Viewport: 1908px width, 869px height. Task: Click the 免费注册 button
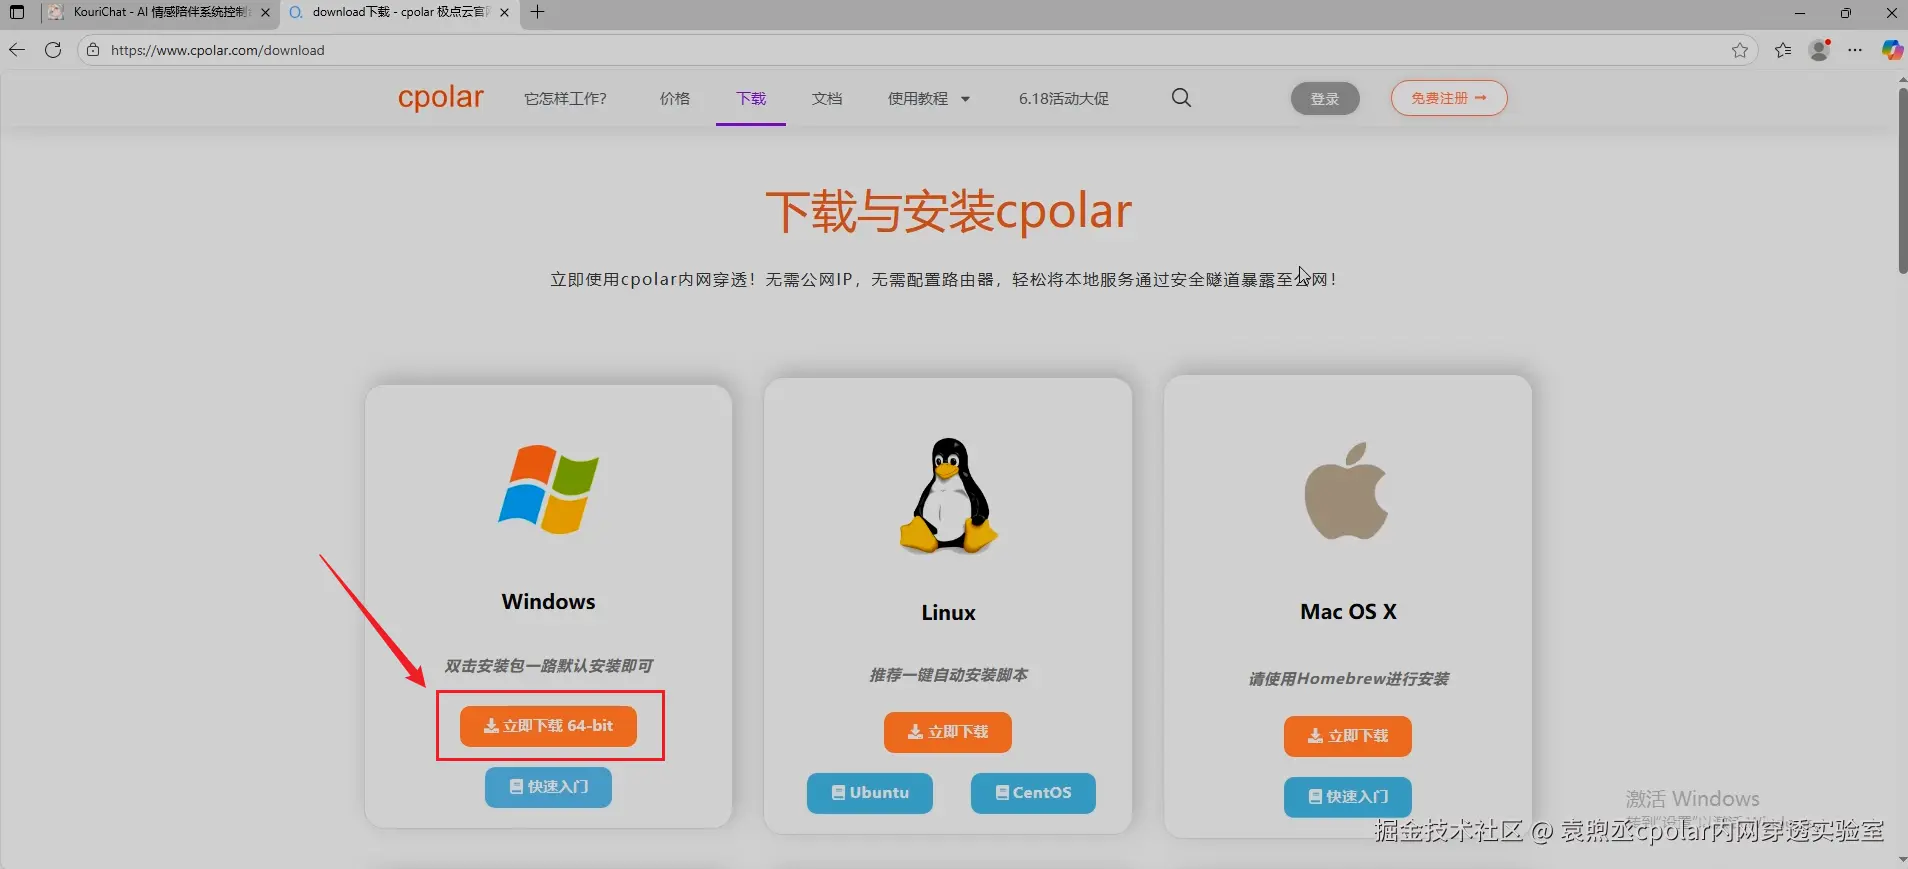click(1449, 98)
